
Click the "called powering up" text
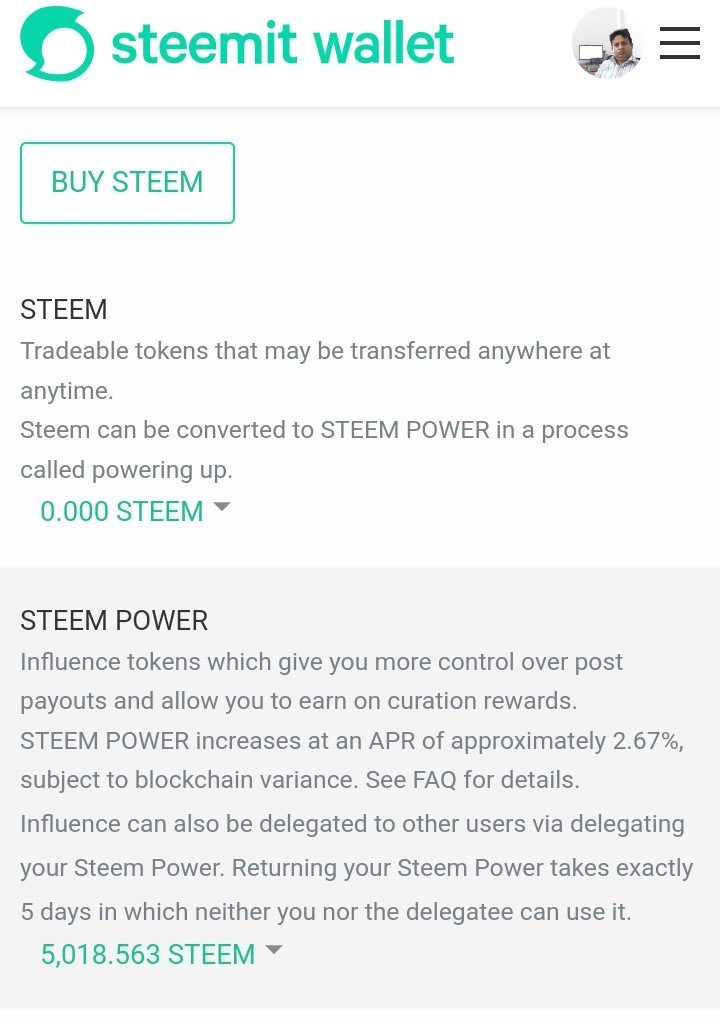pyautogui.click(x=125, y=470)
